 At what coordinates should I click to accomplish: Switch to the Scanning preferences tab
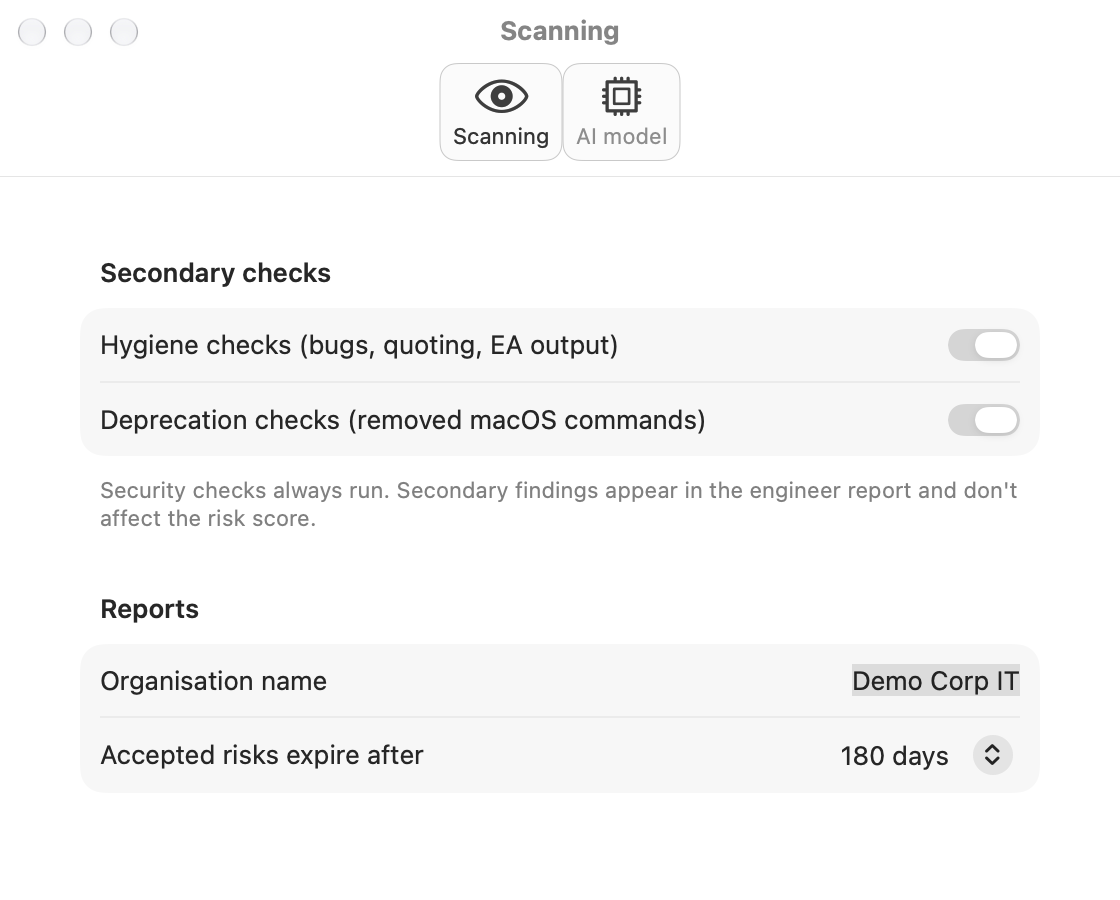(501, 112)
